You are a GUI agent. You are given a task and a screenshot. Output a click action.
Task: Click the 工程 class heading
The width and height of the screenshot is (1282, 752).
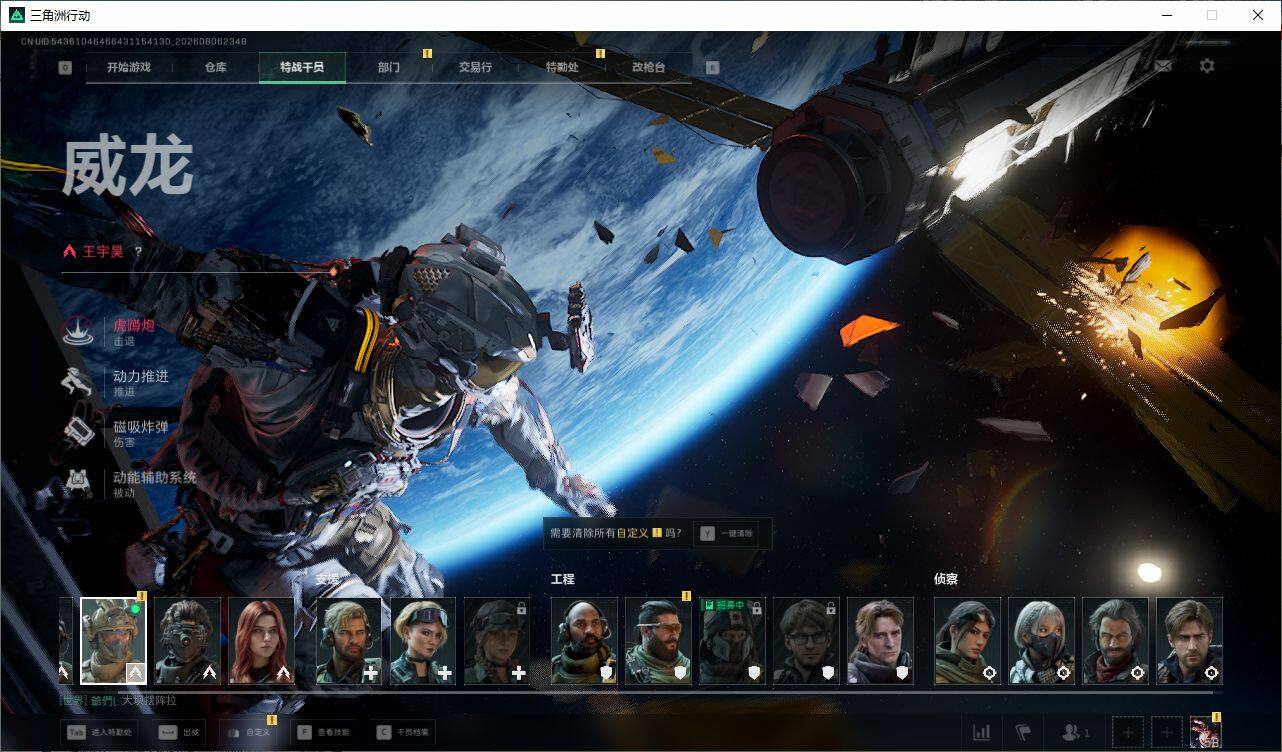(563, 579)
